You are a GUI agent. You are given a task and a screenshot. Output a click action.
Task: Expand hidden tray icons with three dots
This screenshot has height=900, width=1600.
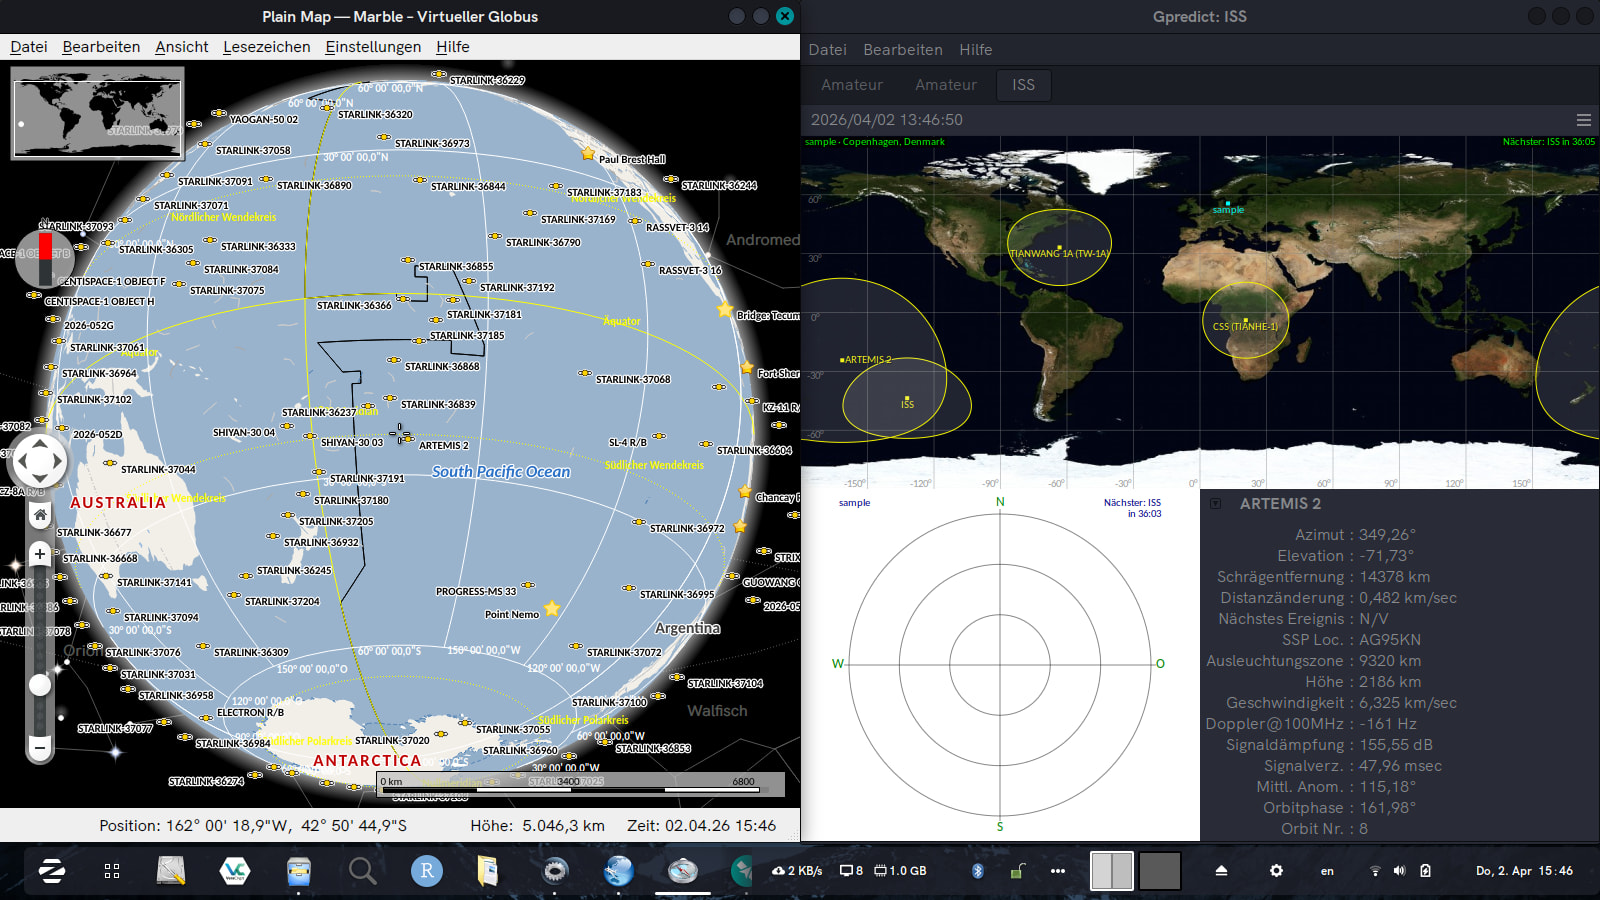tap(1057, 871)
